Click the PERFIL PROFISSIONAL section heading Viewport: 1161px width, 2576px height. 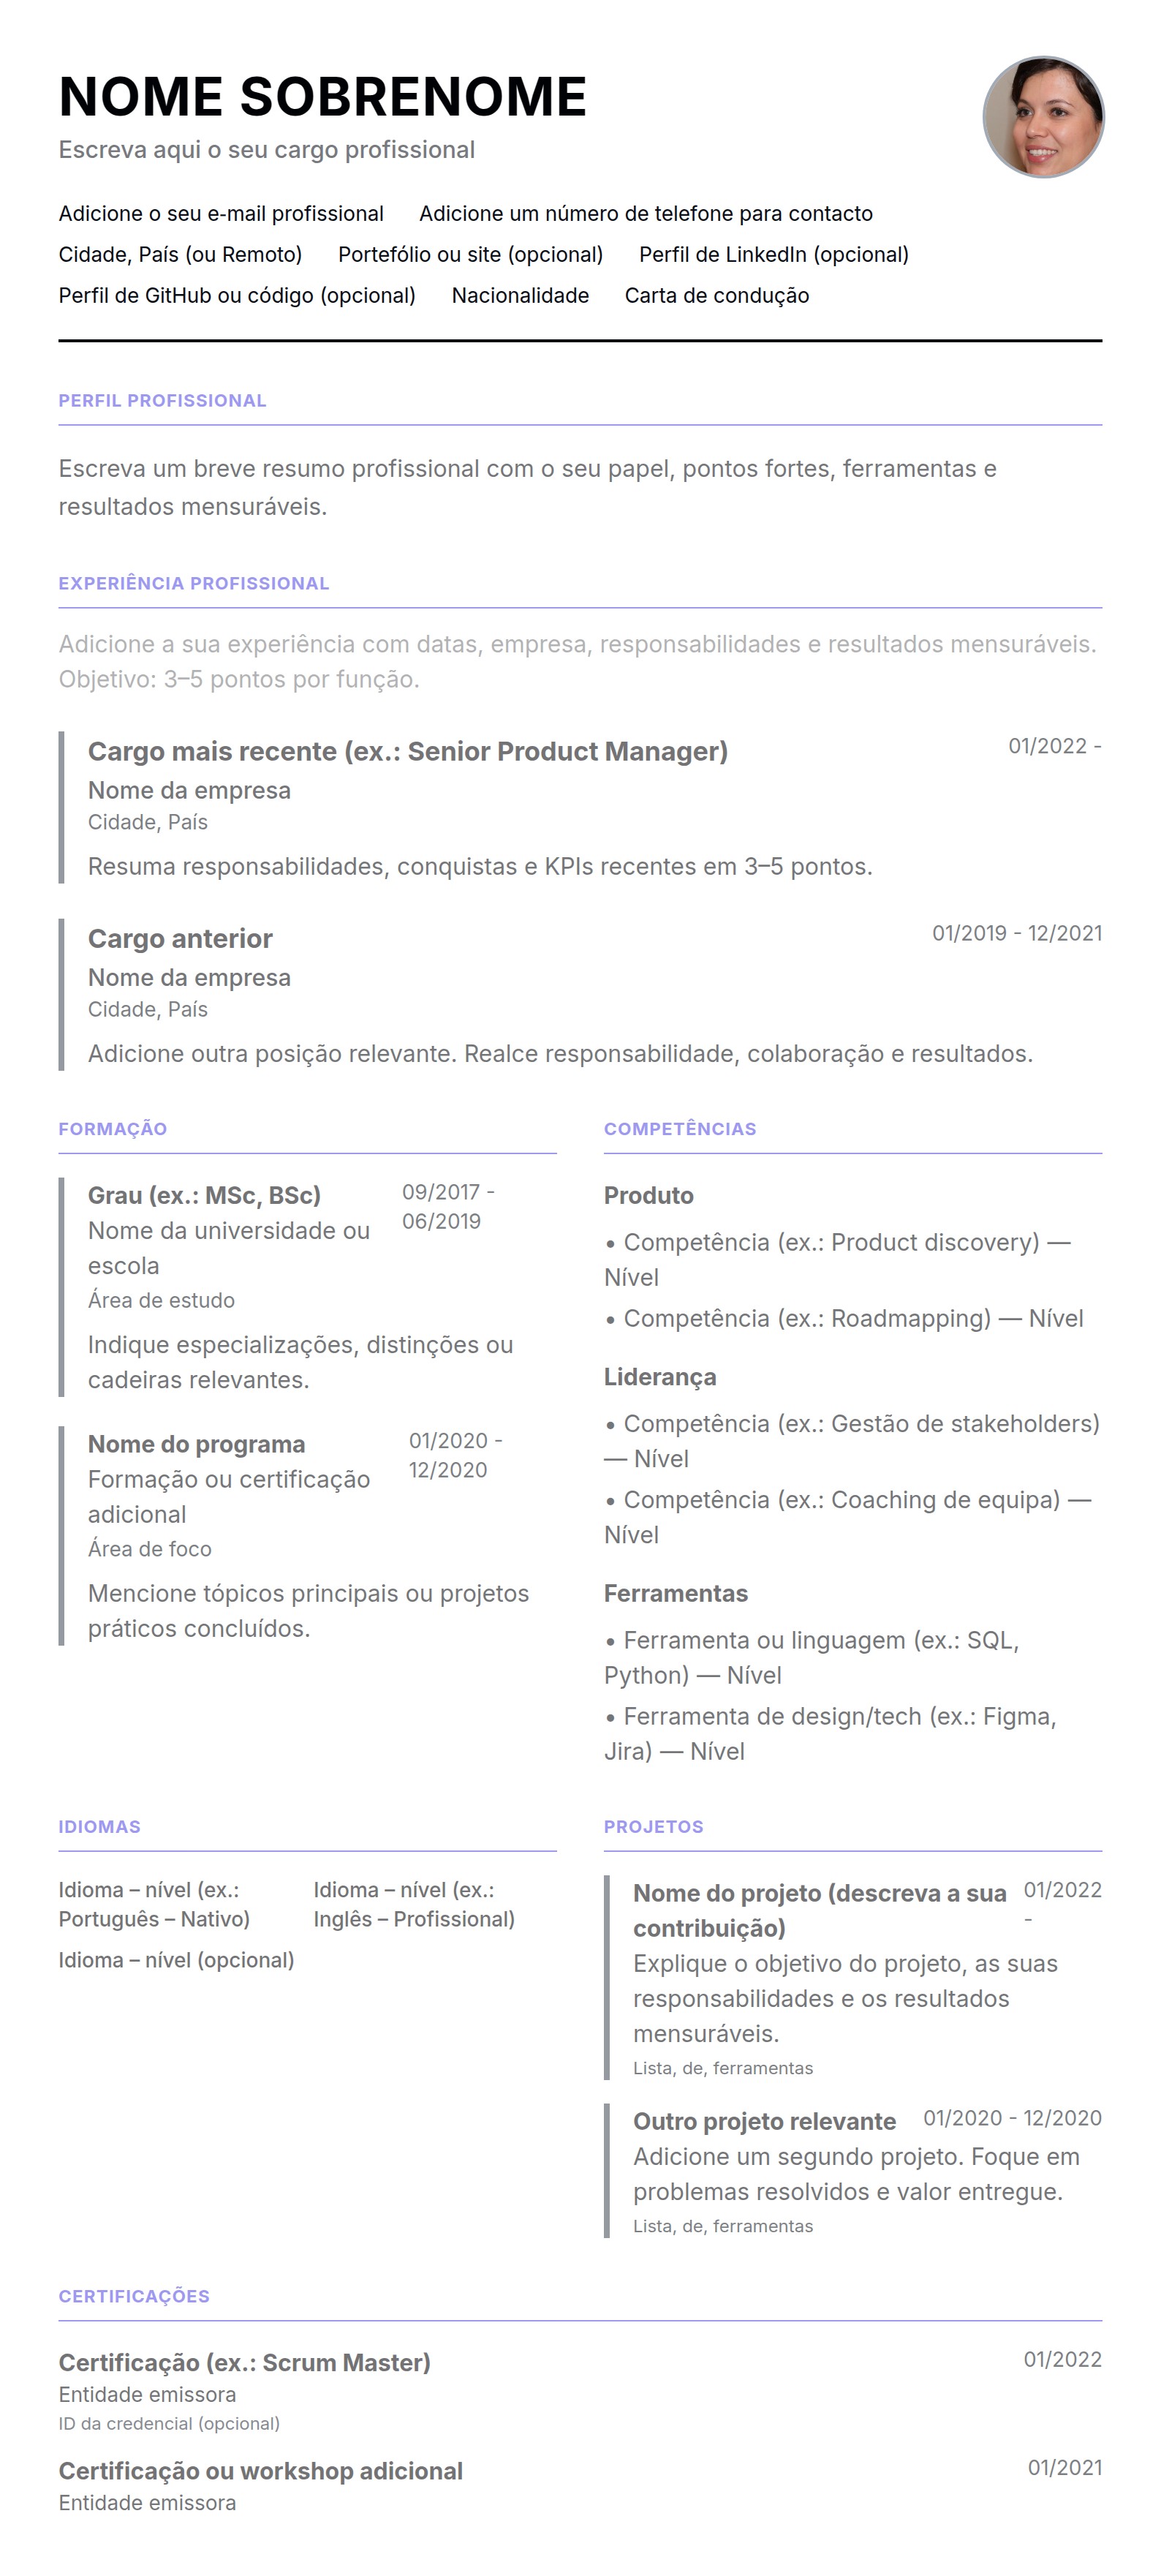[162, 401]
